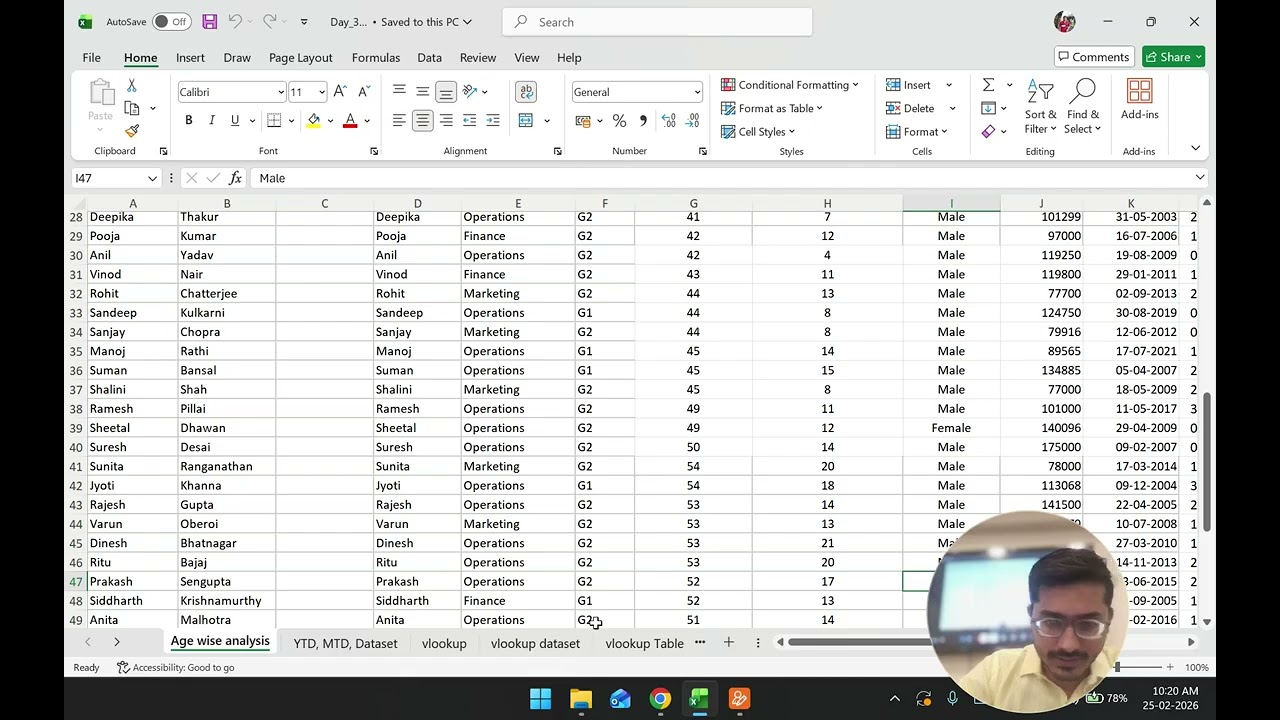
Task: Toggle Middle Align button
Action: point(422,92)
